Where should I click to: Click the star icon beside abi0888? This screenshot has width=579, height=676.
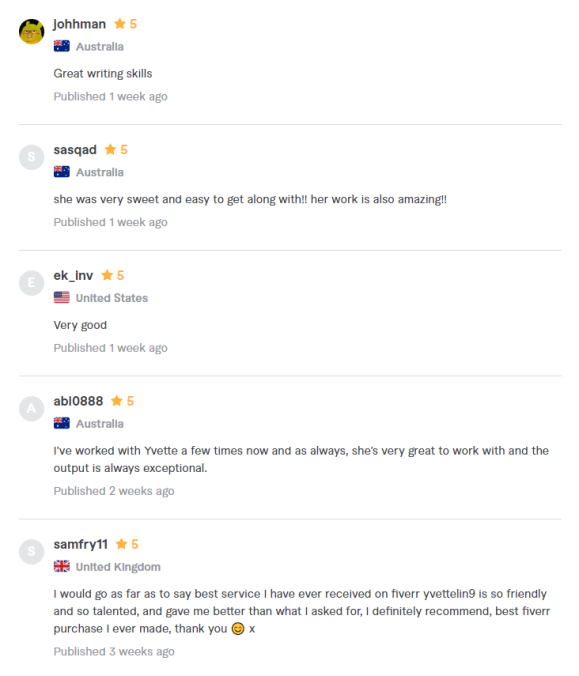(x=117, y=401)
